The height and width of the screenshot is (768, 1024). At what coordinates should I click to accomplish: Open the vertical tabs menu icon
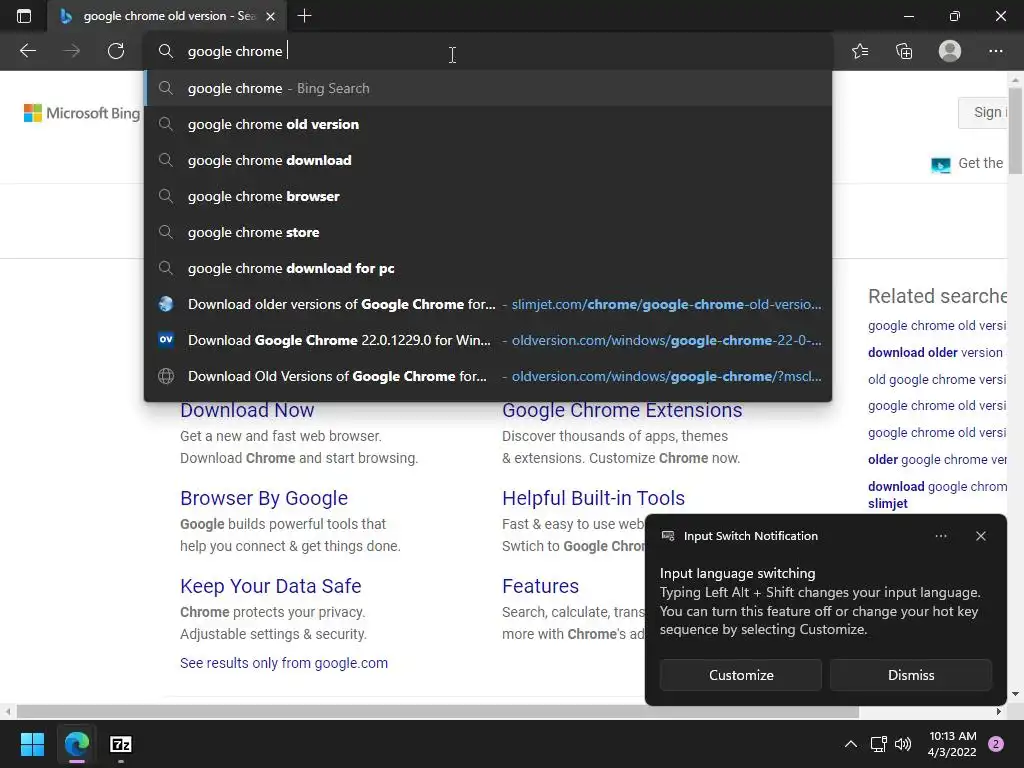[24, 16]
